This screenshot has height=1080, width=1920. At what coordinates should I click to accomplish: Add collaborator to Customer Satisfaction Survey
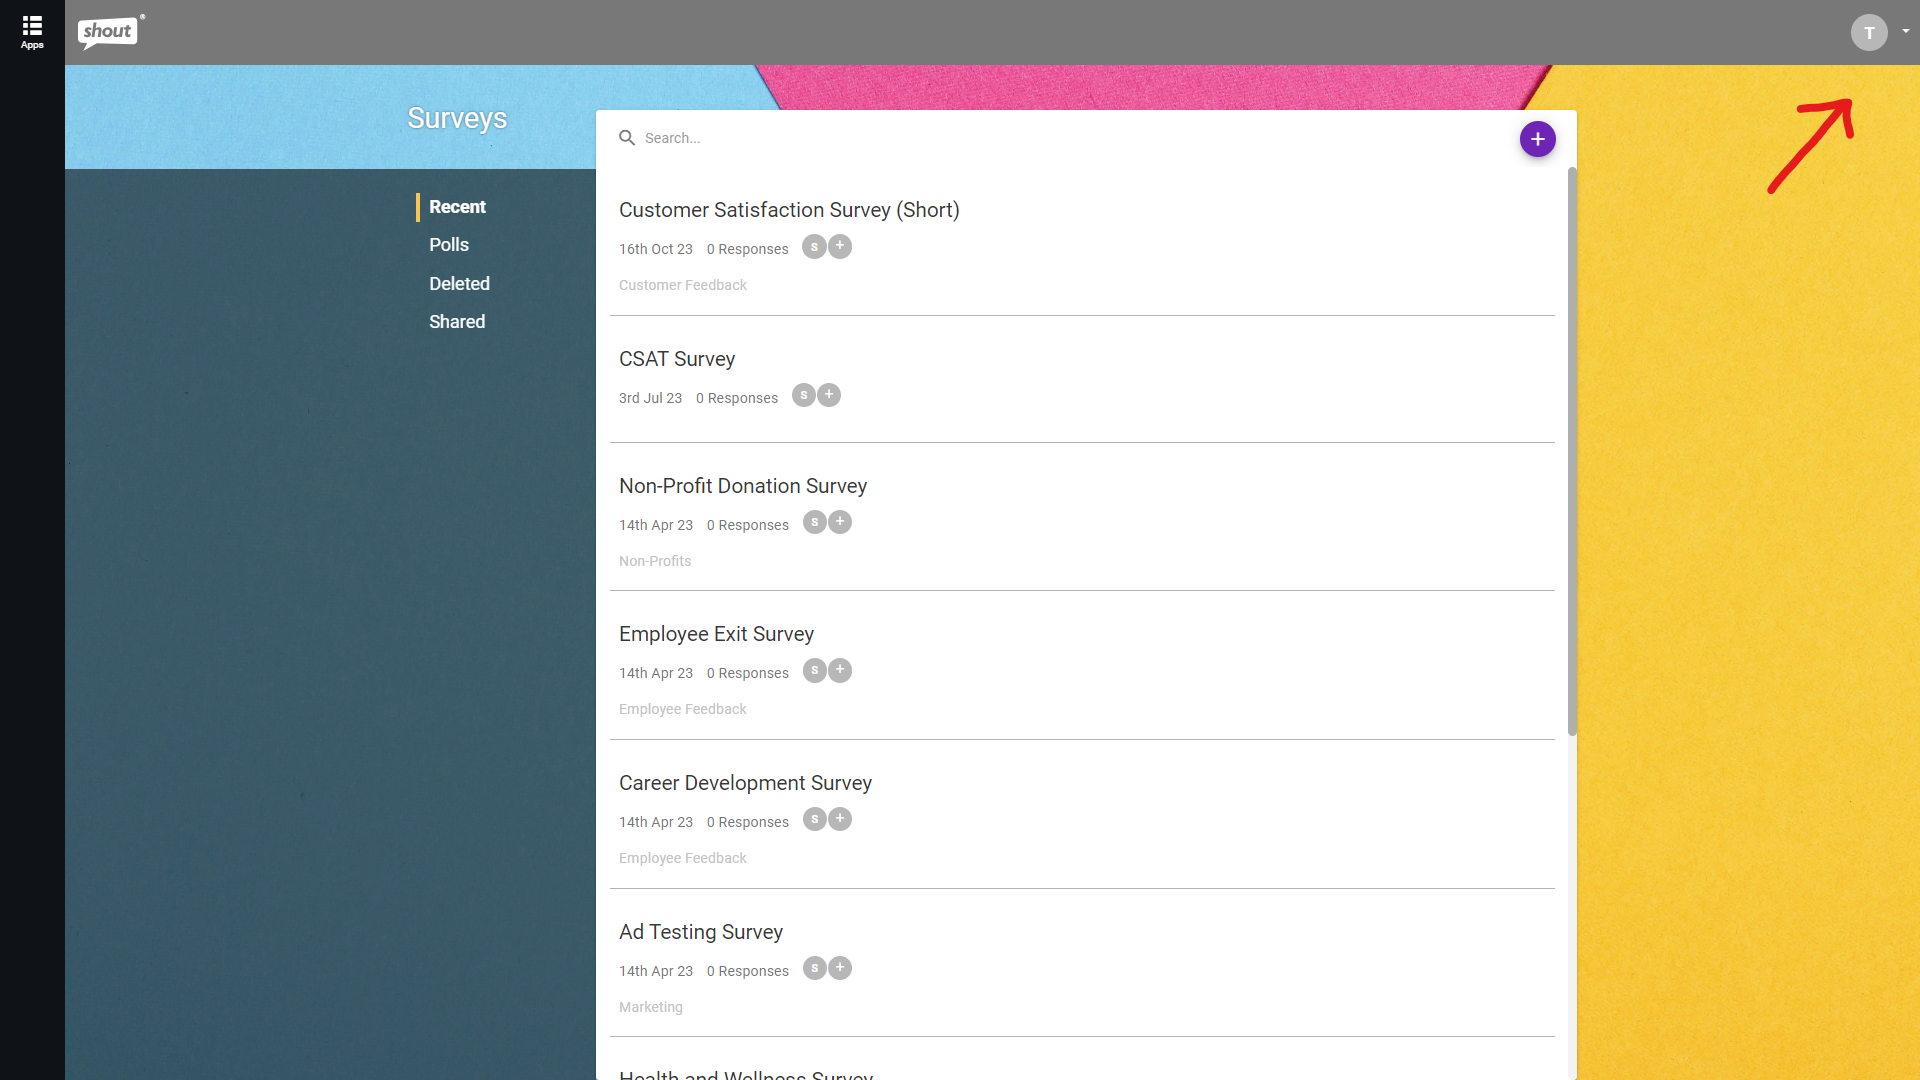(840, 246)
